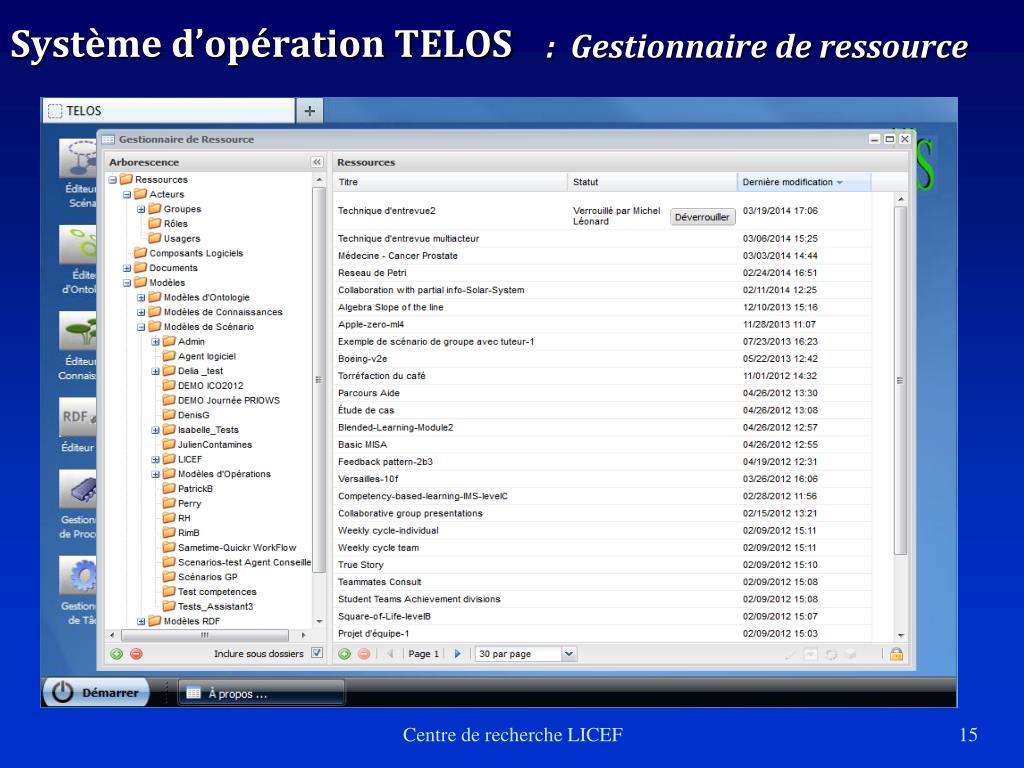Select the Versailles-10f row

click(x=602, y=479)
